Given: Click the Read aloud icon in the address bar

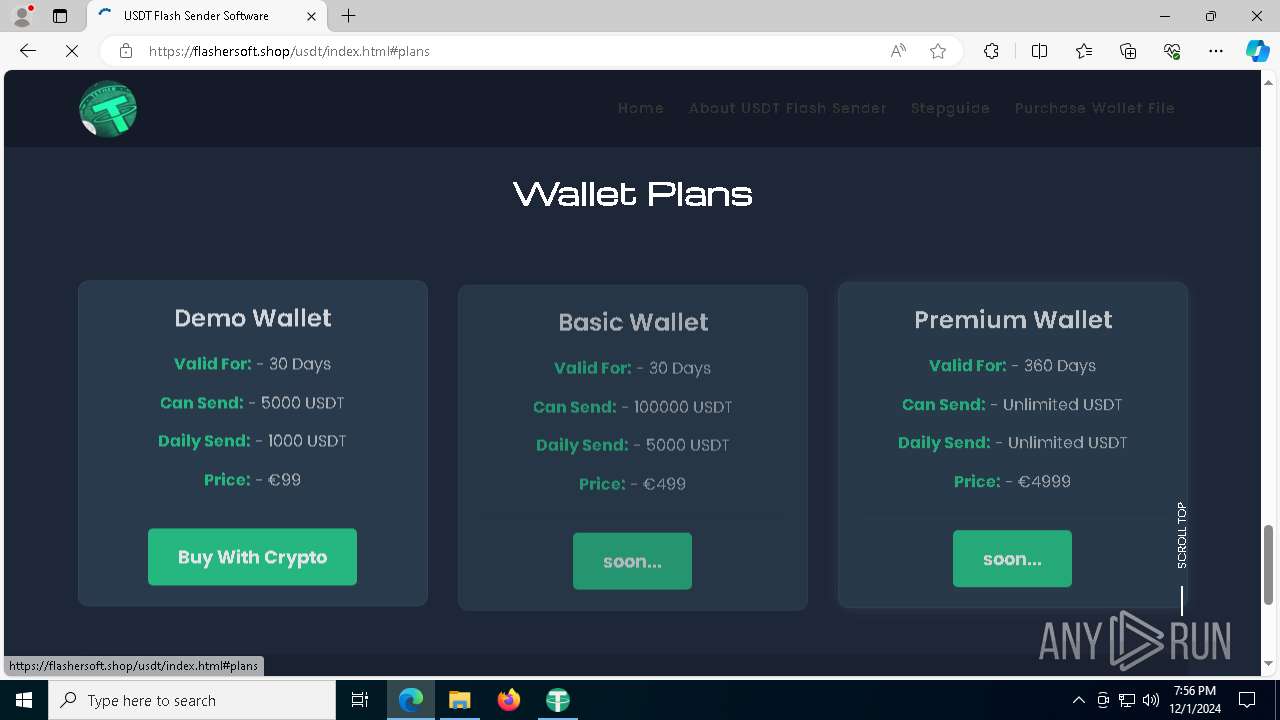Looking at the screenshot, I should (x=898, y=51).
